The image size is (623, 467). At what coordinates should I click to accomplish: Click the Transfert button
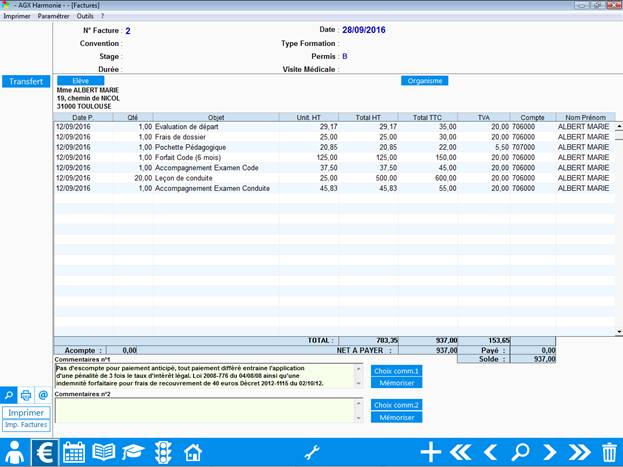click(26, 81)
